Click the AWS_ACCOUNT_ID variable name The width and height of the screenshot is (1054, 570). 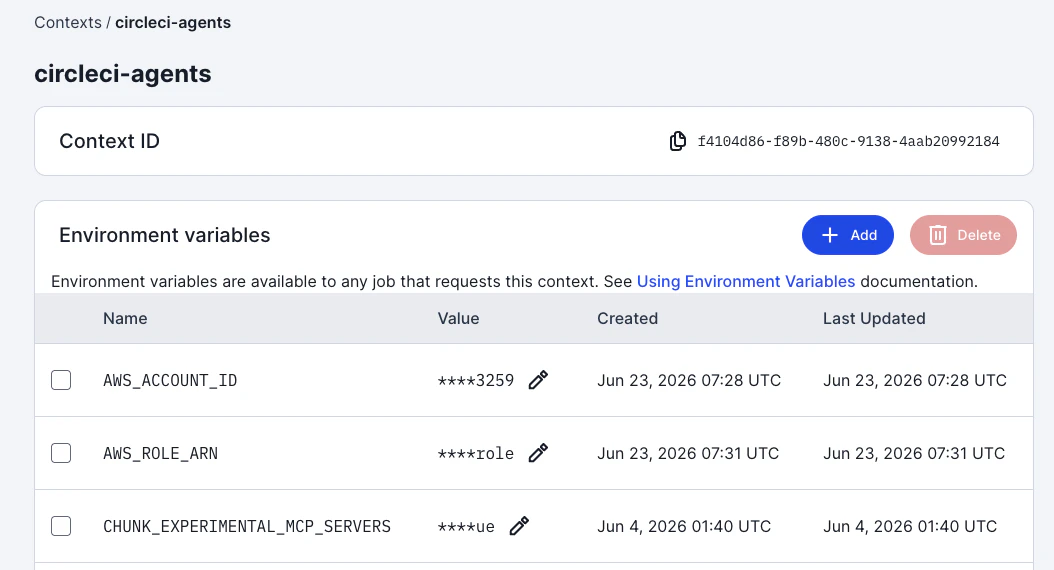(x=170, y=380)
